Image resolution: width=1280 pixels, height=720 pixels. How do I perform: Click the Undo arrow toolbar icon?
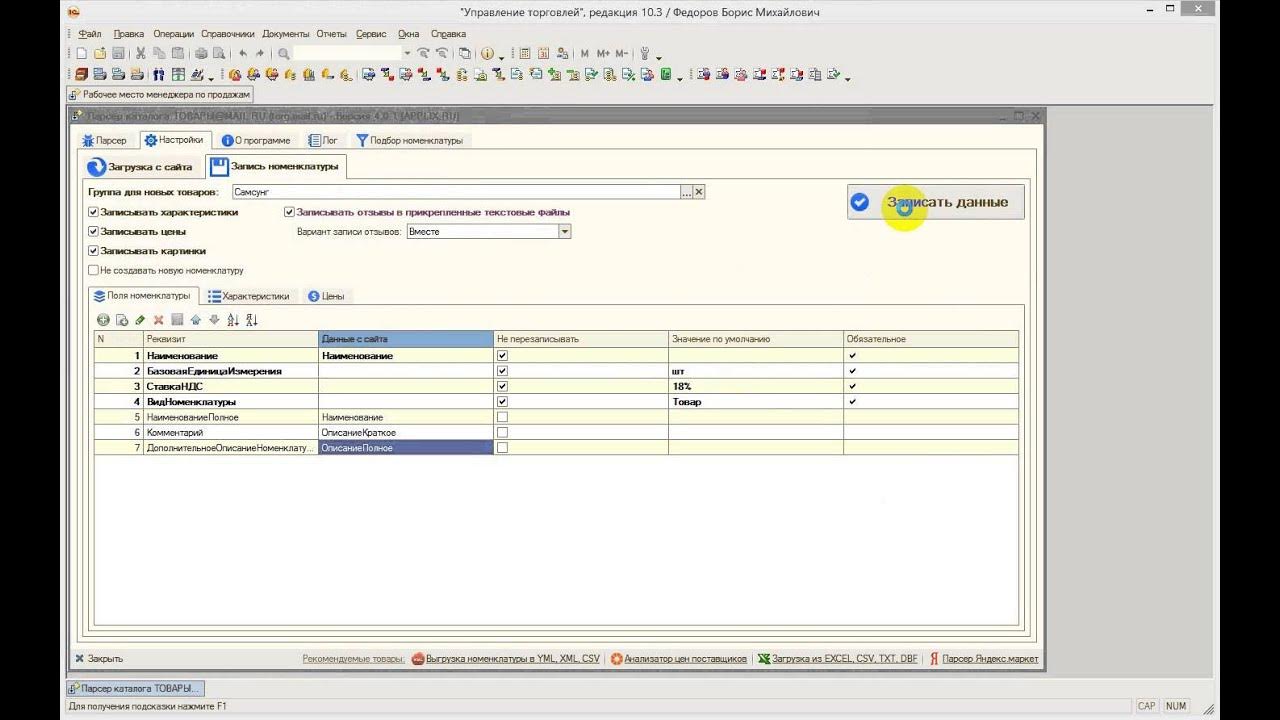coord(243,53)
